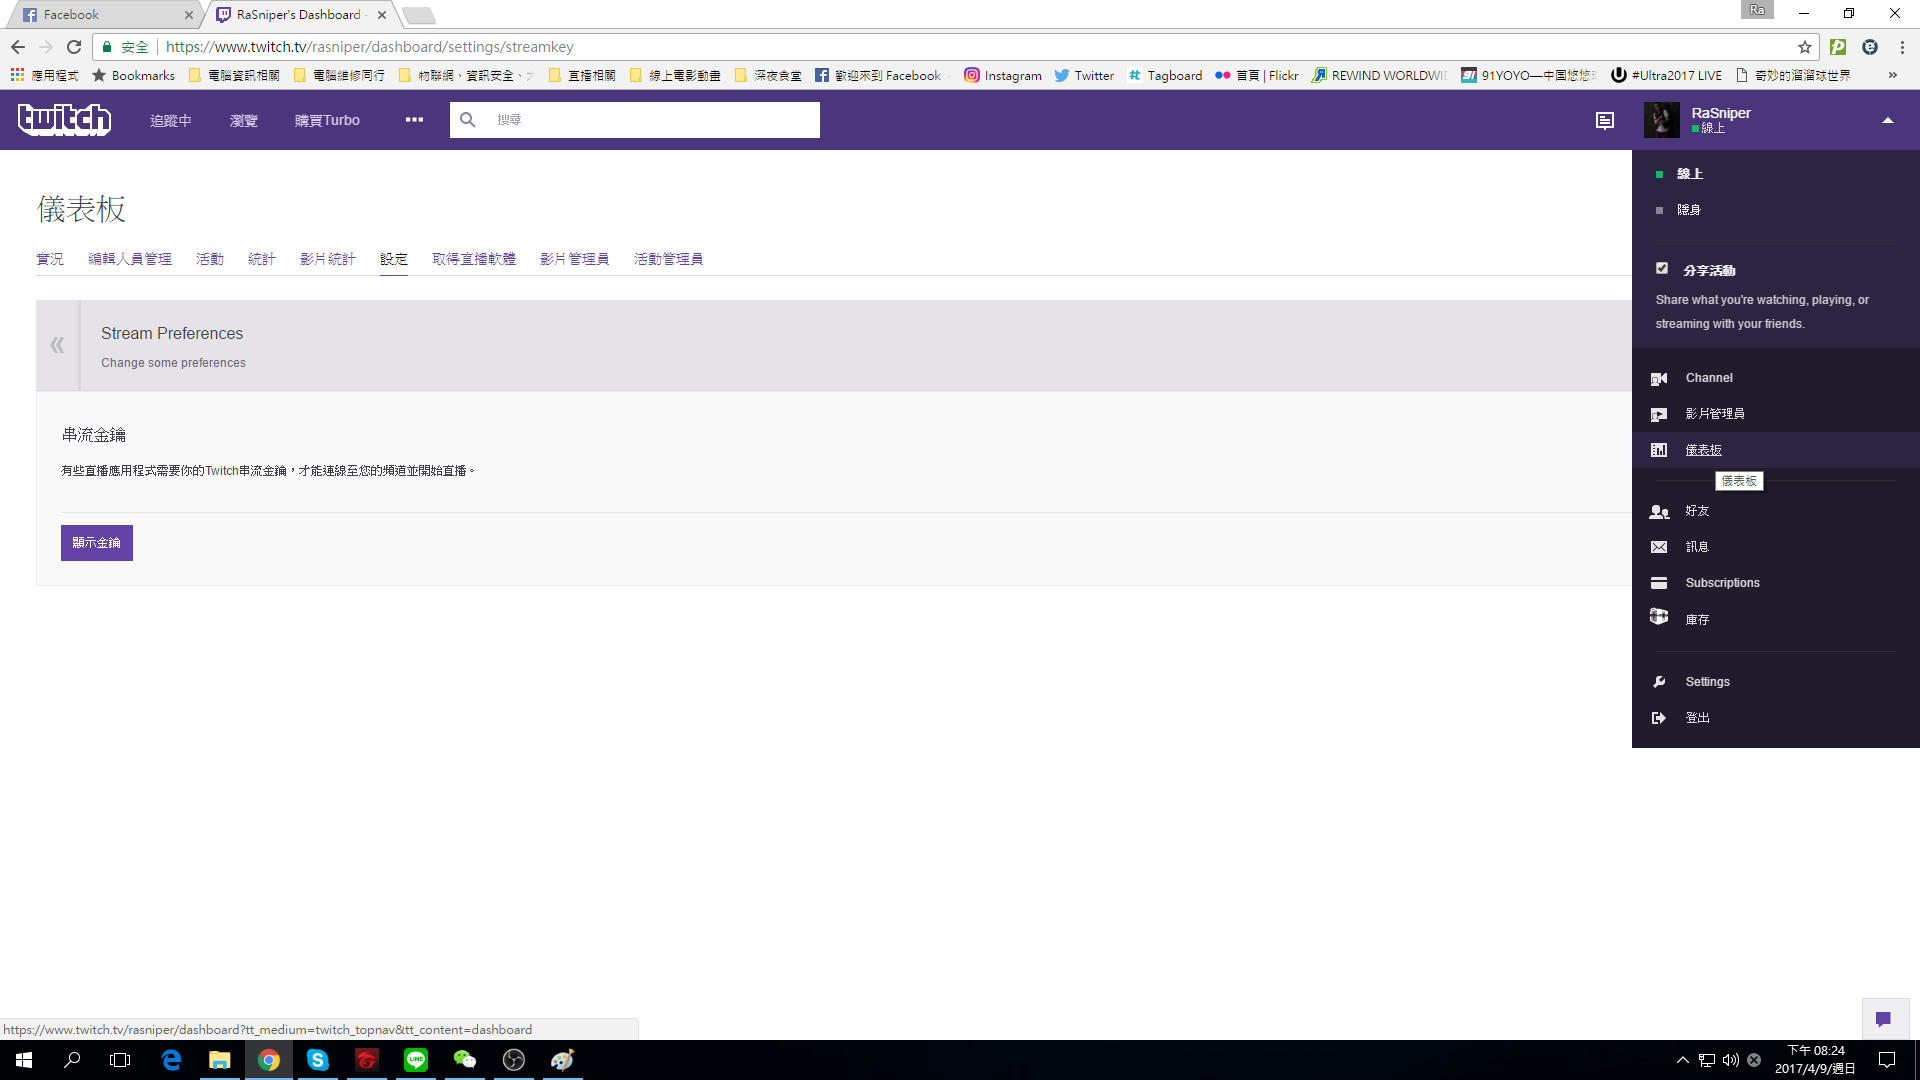1920x1080 pixels.
Task: Open the three-dots more menu in header
Action: (414, 120)
